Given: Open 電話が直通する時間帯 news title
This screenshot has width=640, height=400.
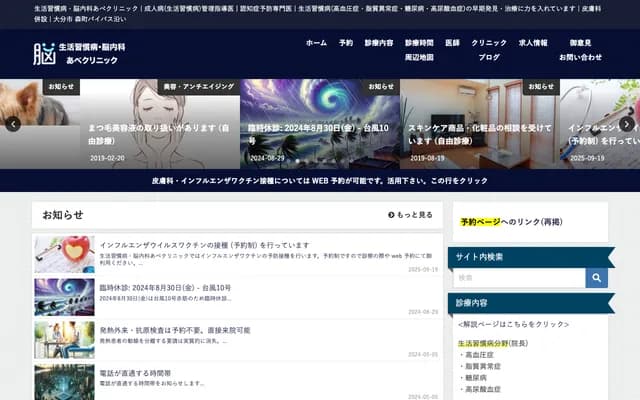Looking at the screenshot, I should click(135, 373).
